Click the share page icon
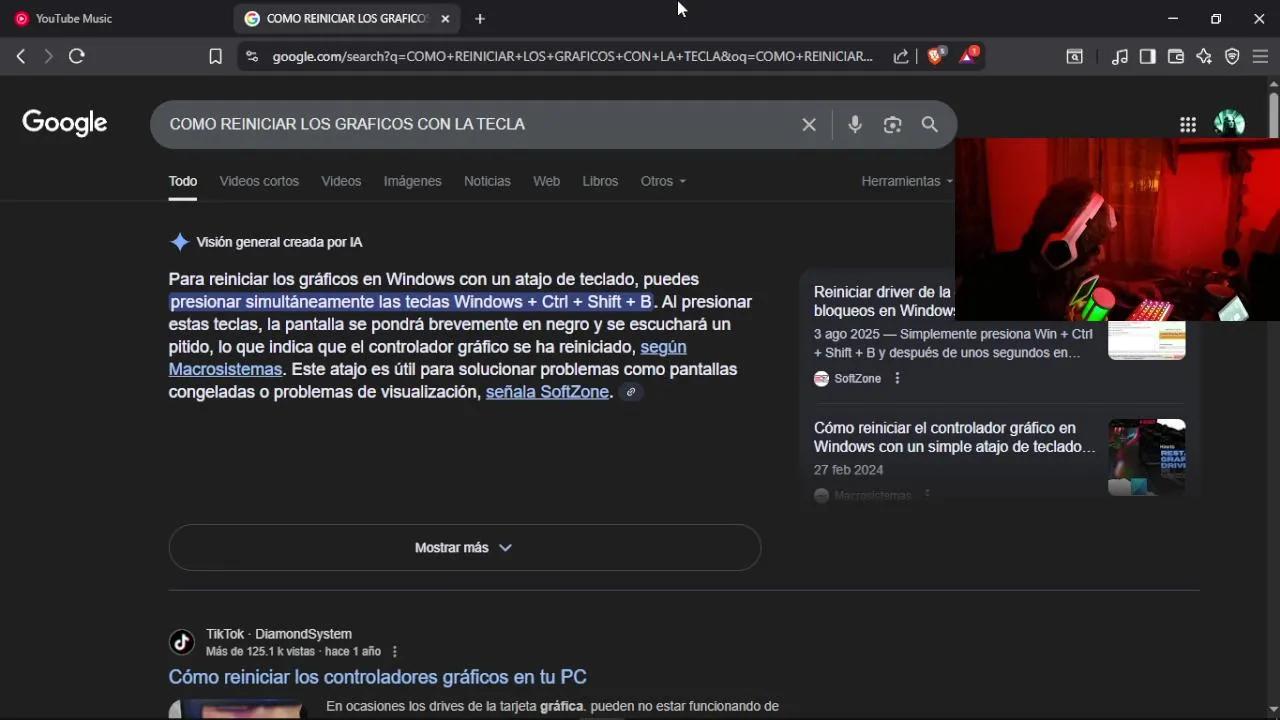Screen dimensions: 1280x720 point(901,57)
